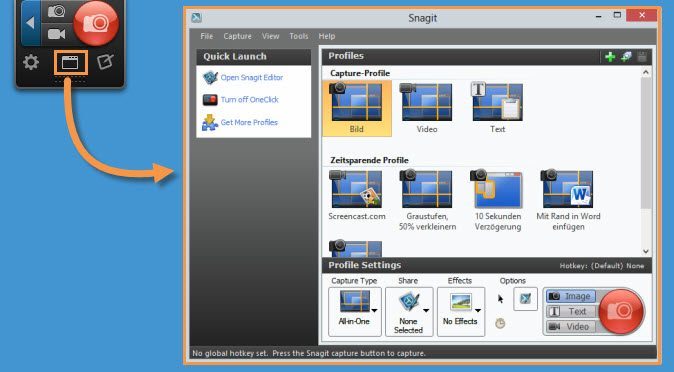Open settings gear in OneClick widget
This screenshot has width=674, height=372.
[31, 62]
